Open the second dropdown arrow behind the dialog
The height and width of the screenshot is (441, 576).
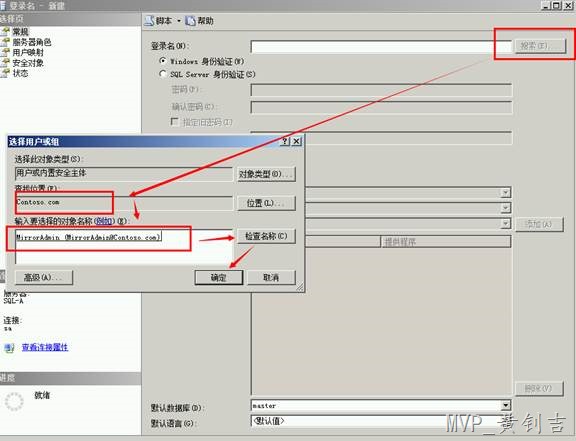click(x=505, y=208)
